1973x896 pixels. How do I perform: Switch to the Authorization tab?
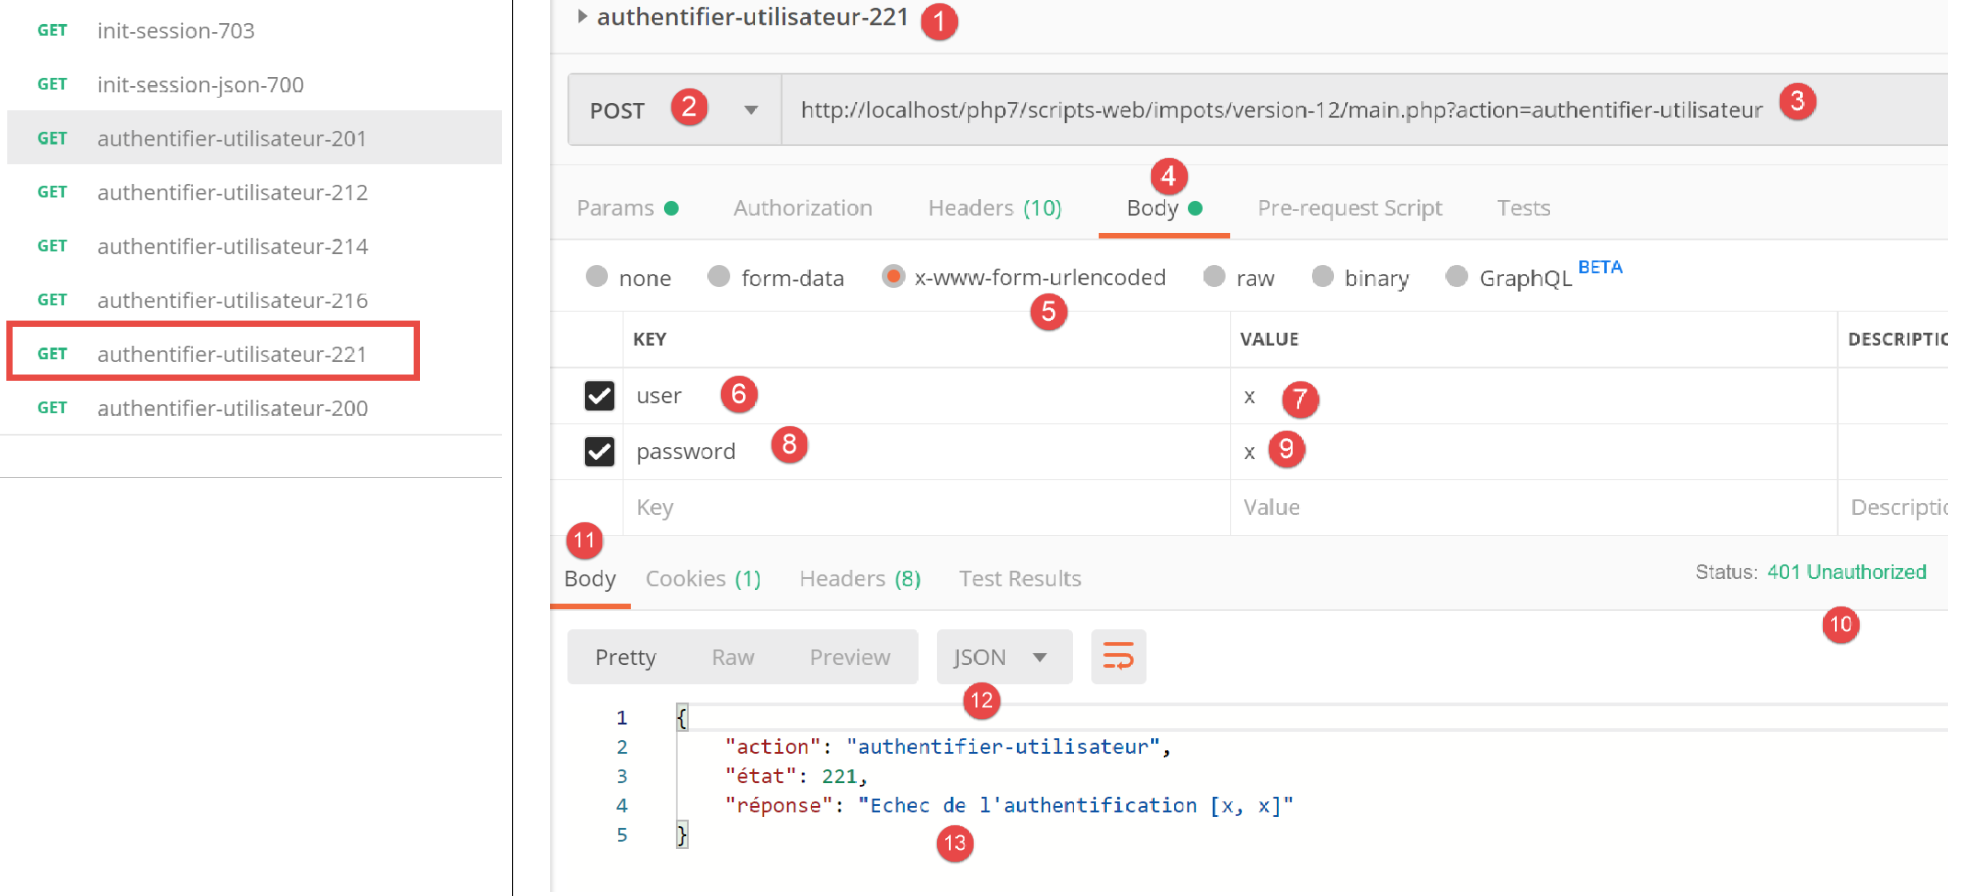pyautogui.click(x=802, y=208)
